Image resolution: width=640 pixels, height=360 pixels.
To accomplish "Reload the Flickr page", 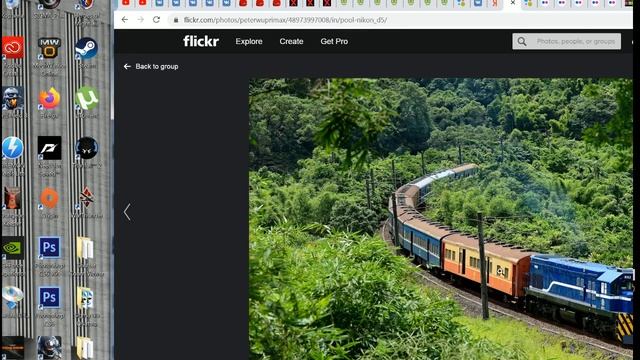I will (156, 20).
